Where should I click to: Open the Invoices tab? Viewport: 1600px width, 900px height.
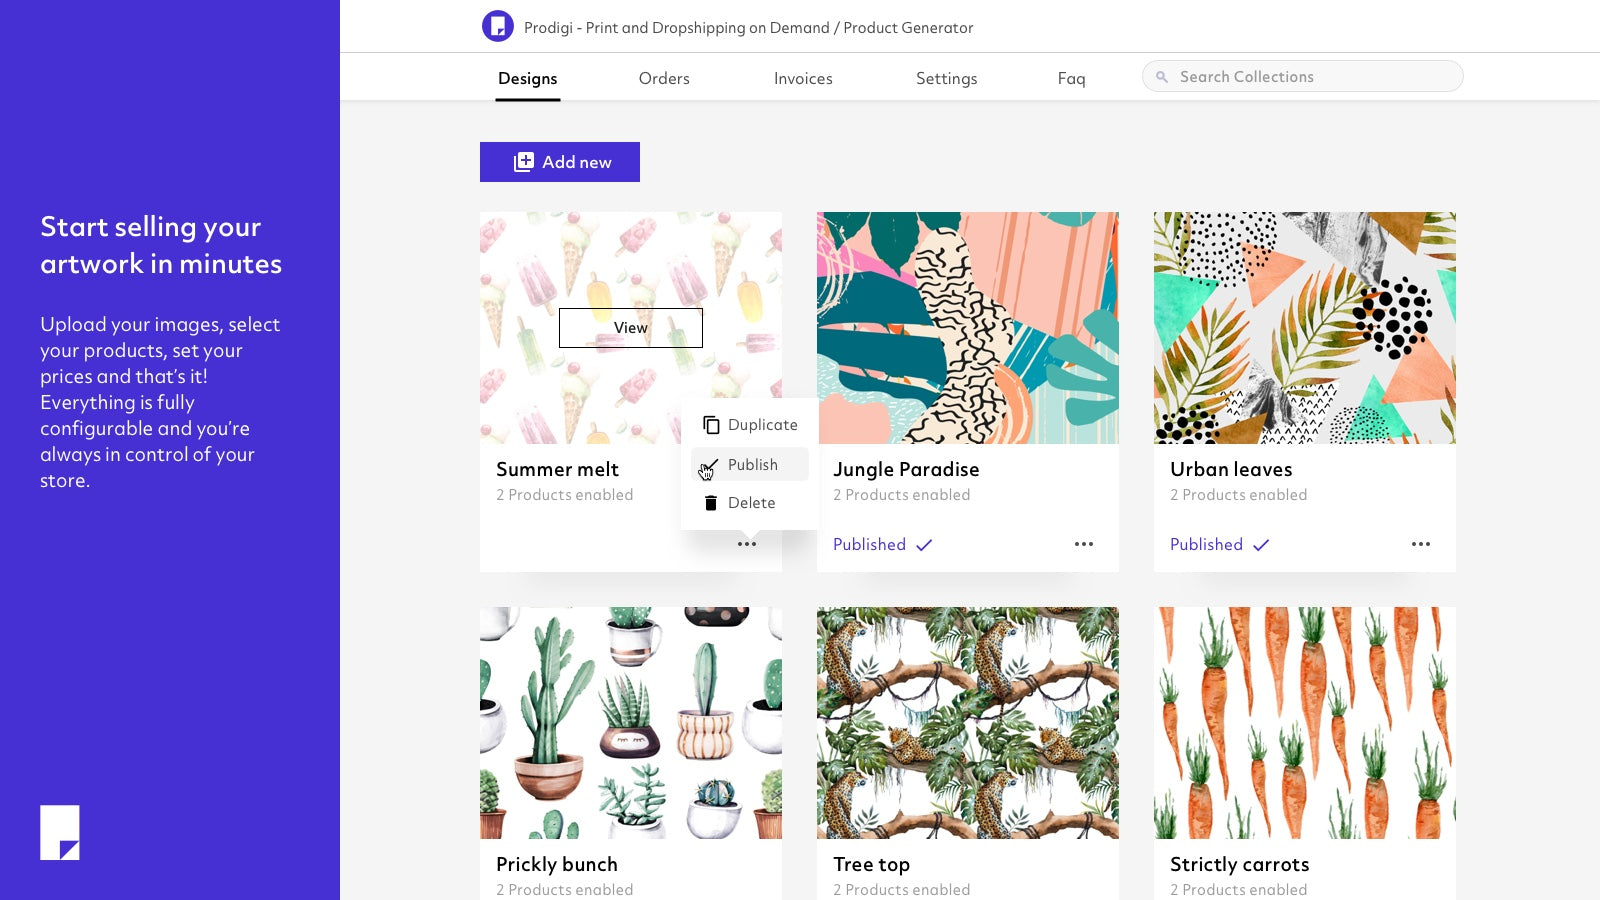click(803, 78)
